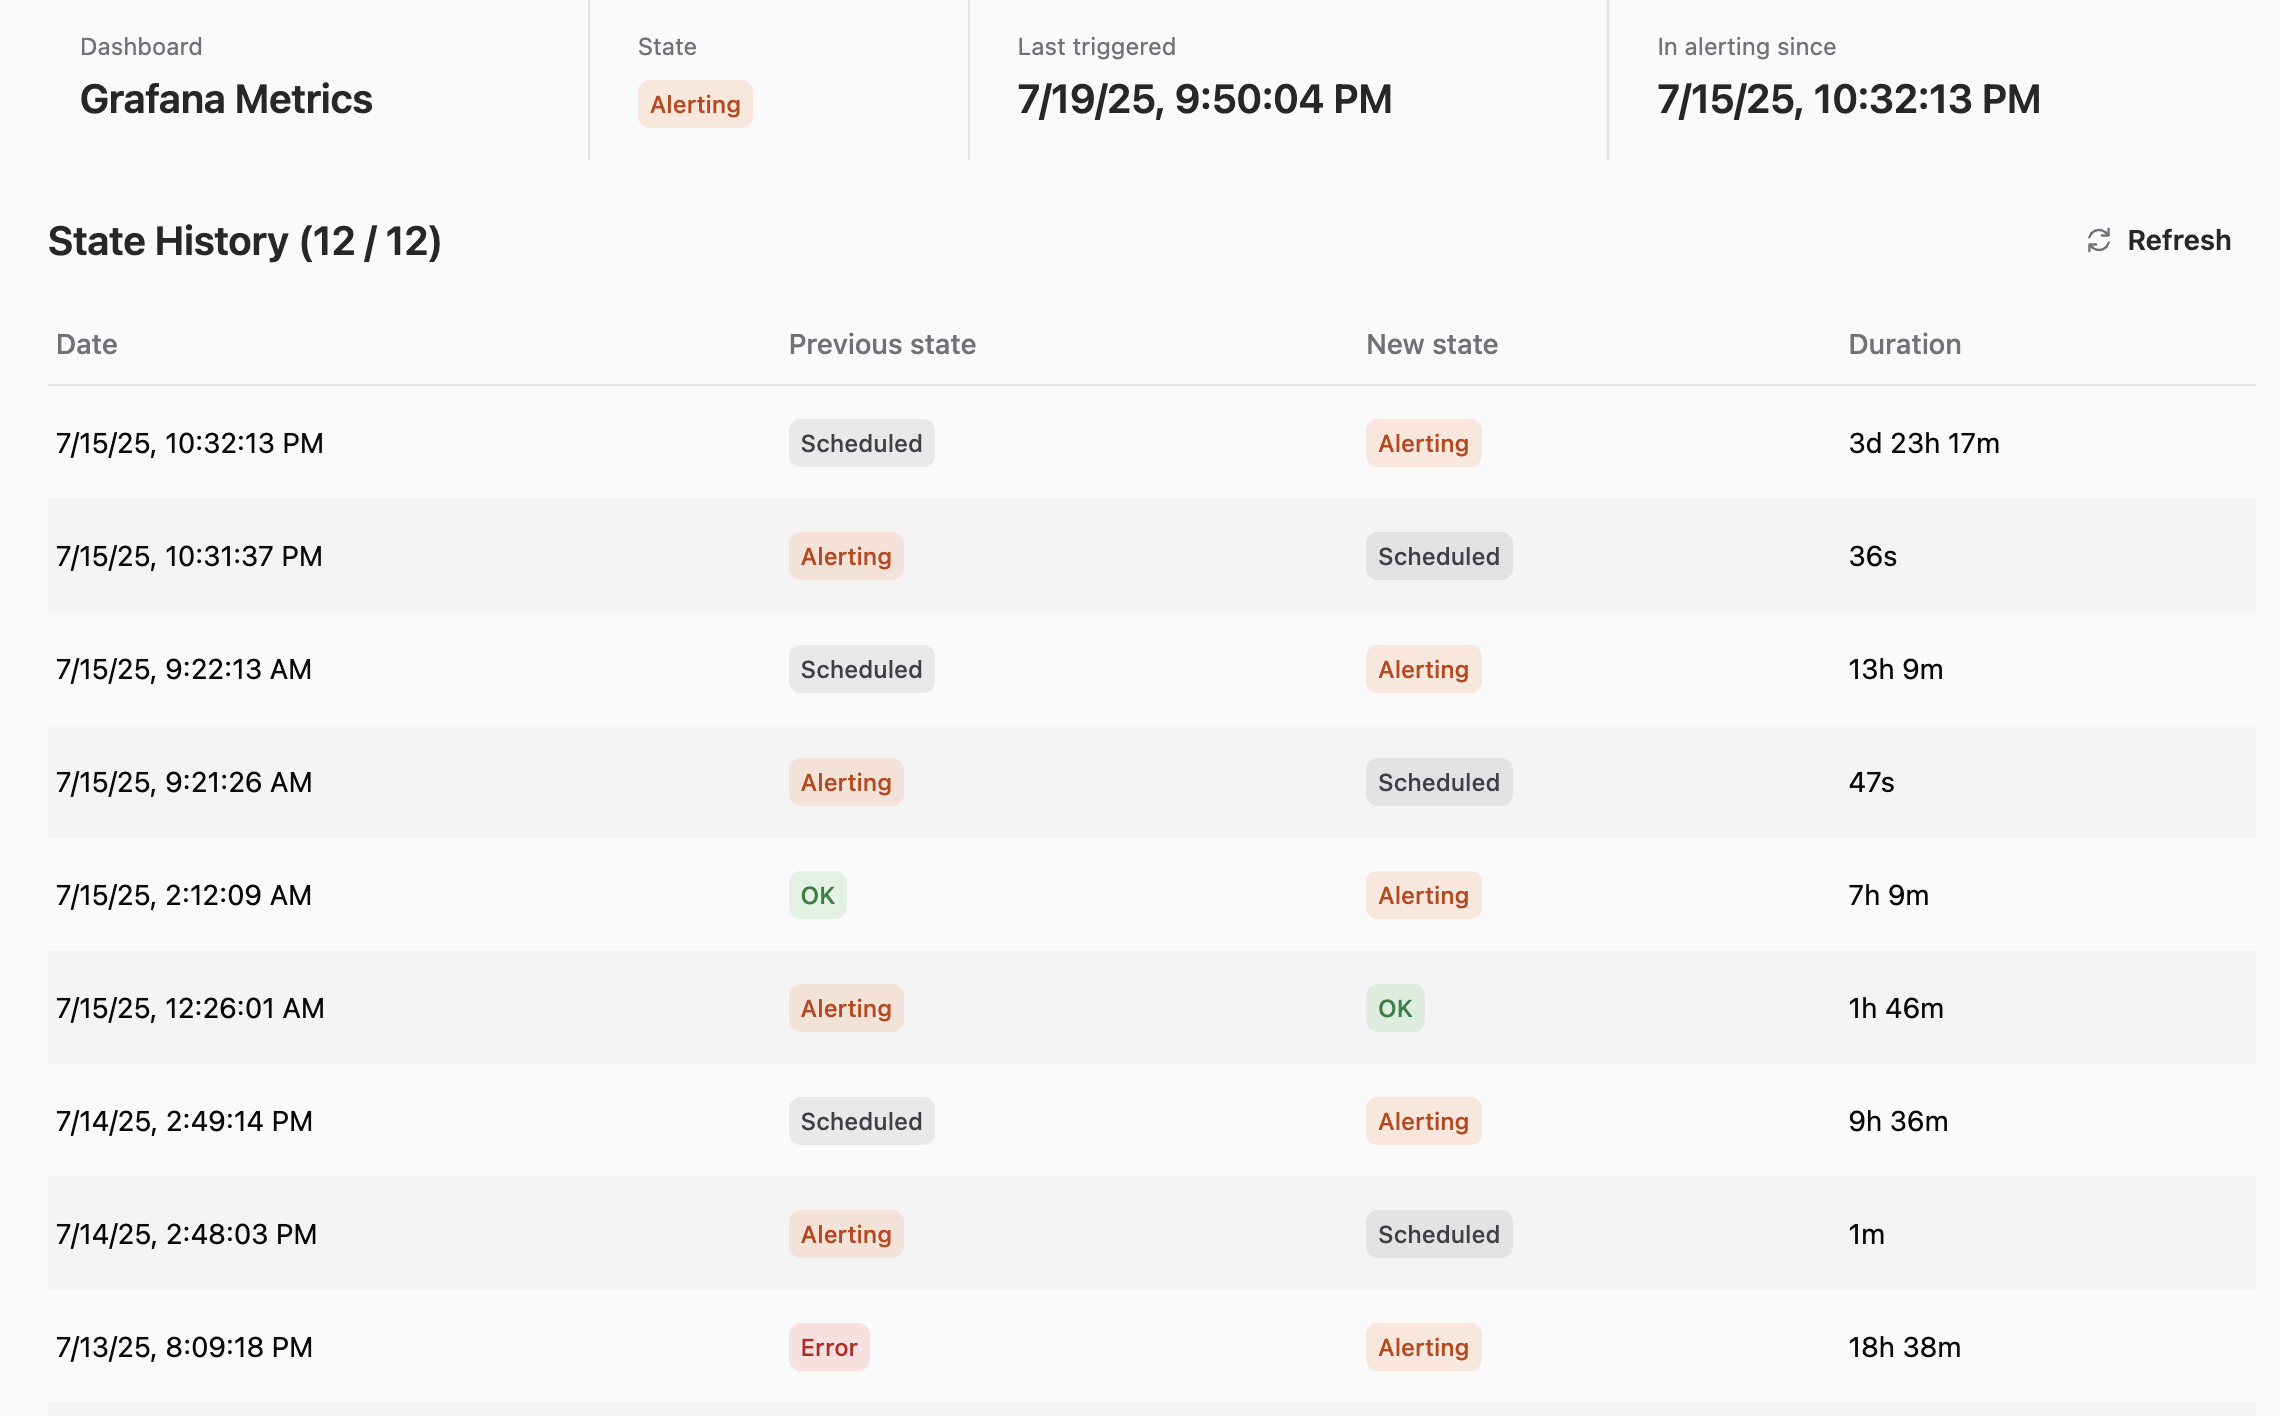This screenshot has width=2280, height=1416.
Task: Click the In alerting since timestamp
Action: click(1849, 99)
